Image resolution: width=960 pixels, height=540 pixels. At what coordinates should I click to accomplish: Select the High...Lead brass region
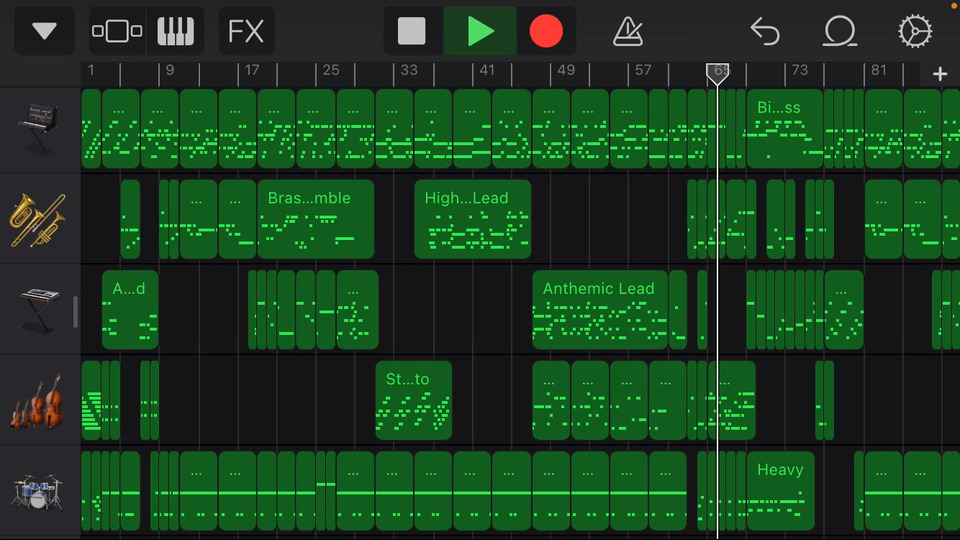472,220
